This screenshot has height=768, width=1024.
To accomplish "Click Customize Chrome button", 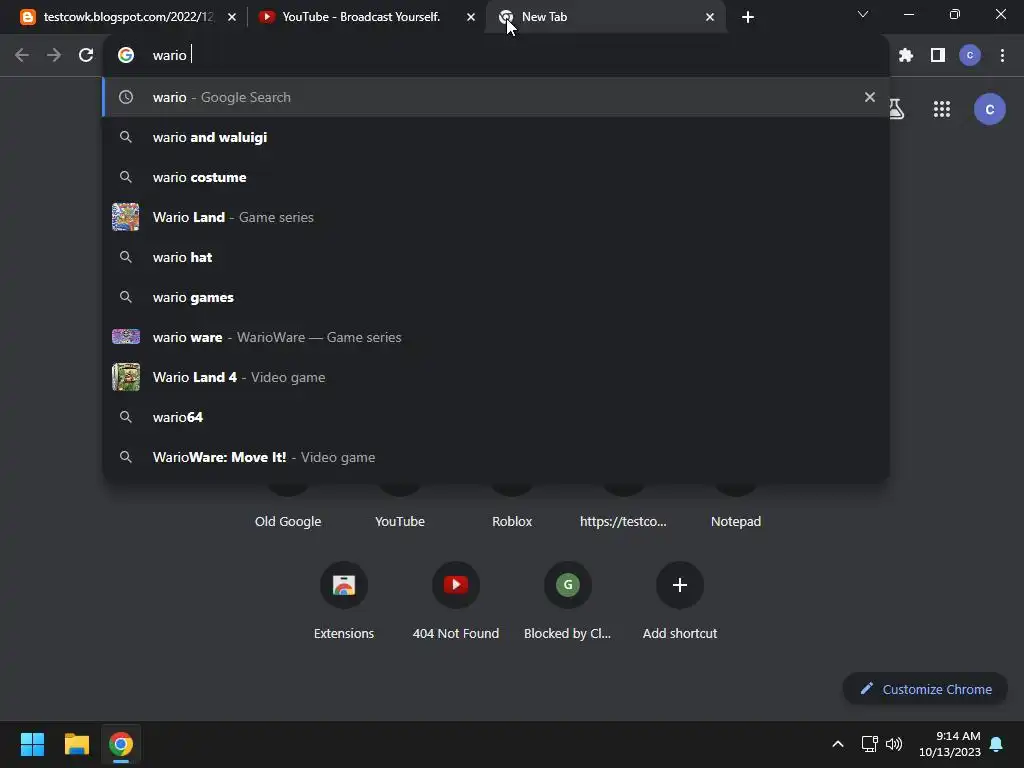I will point(925,689).
